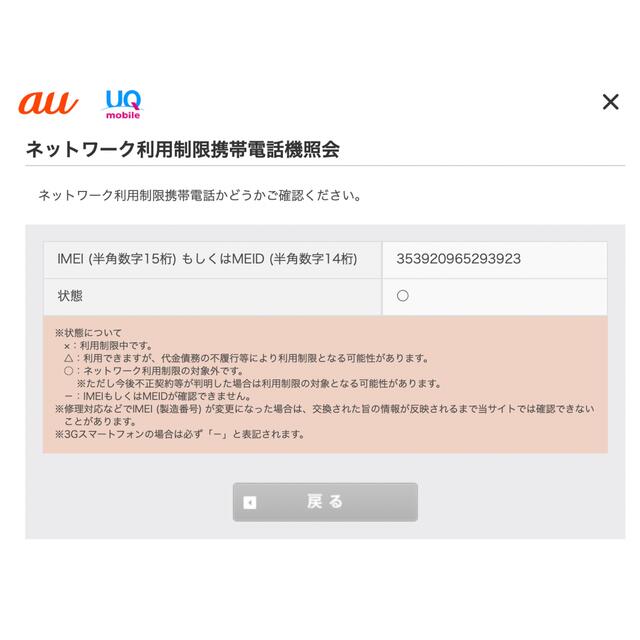Click the ※状態について note heading
This screenshot has height=640, width=640.
(88, 333)
